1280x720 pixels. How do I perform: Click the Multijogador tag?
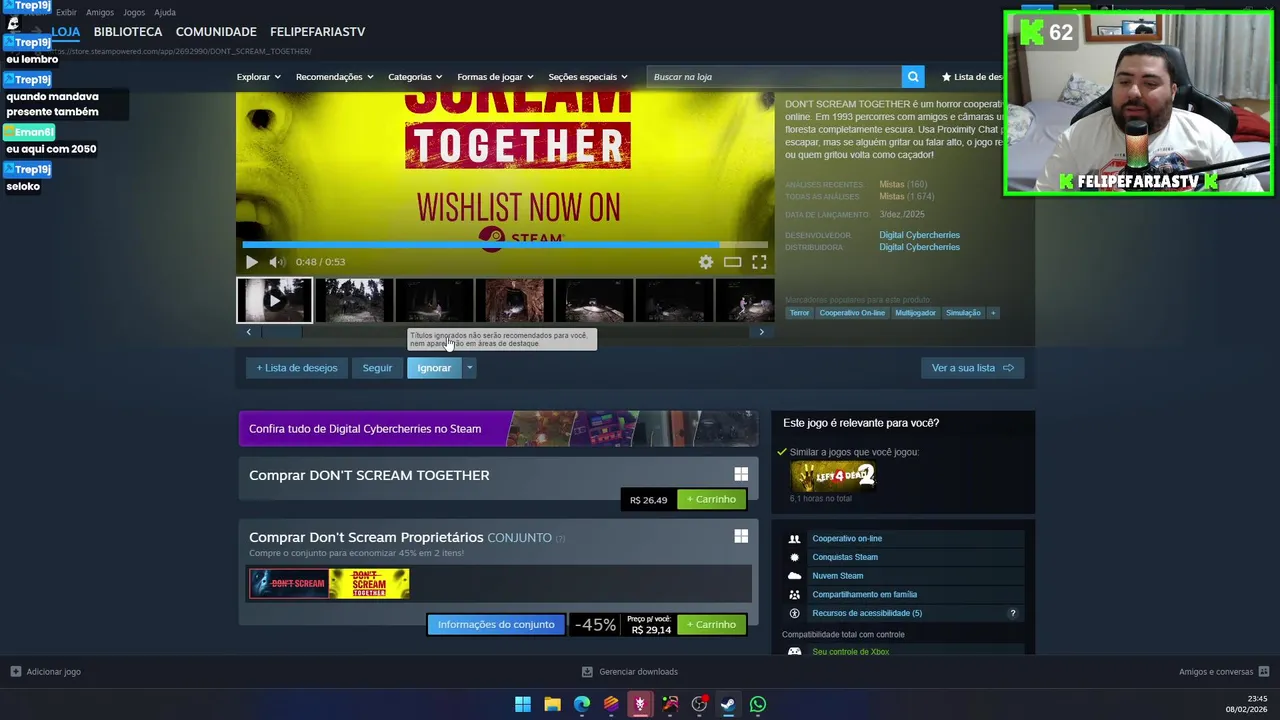pos(915,313)
